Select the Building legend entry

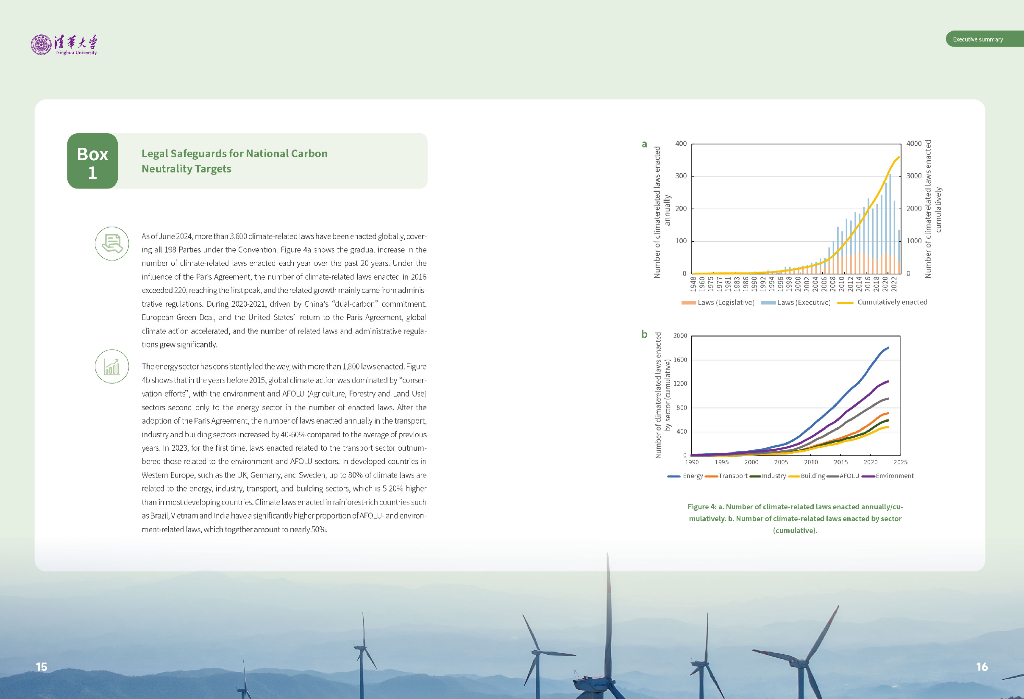click(807, 476)
